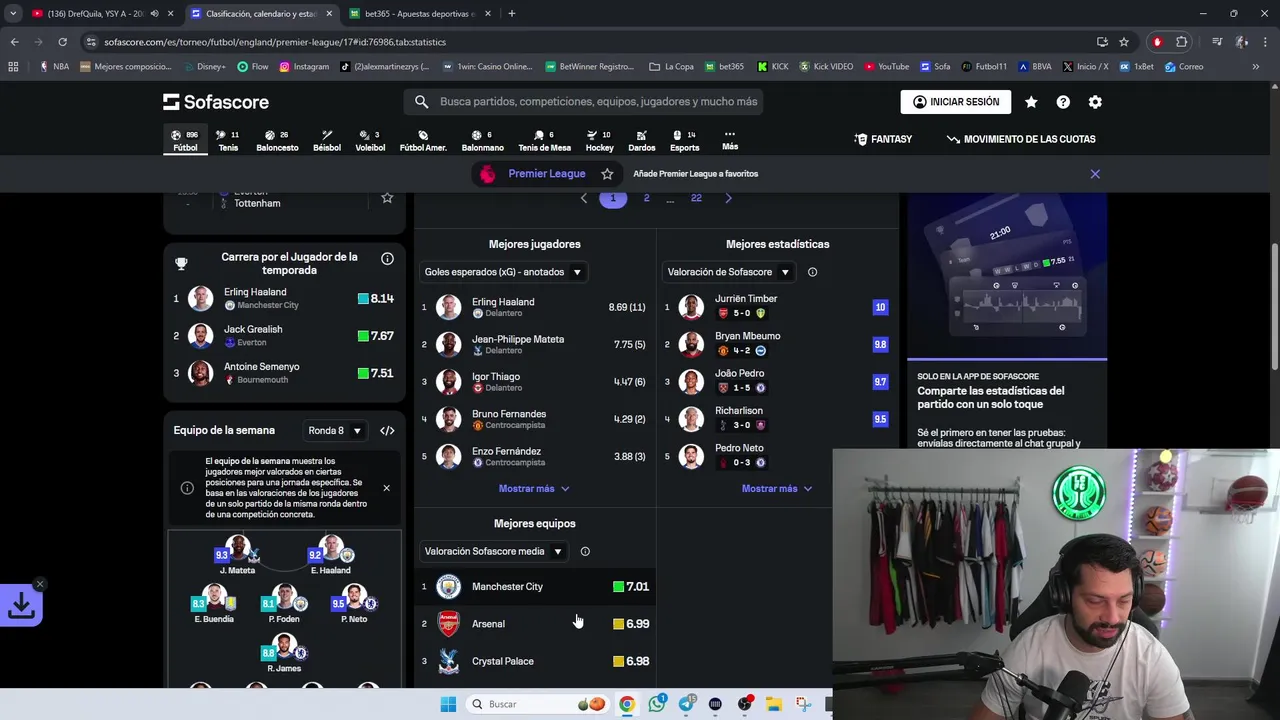
Task: Dismiss the Equipo de la semana info box
Action: 386,488
